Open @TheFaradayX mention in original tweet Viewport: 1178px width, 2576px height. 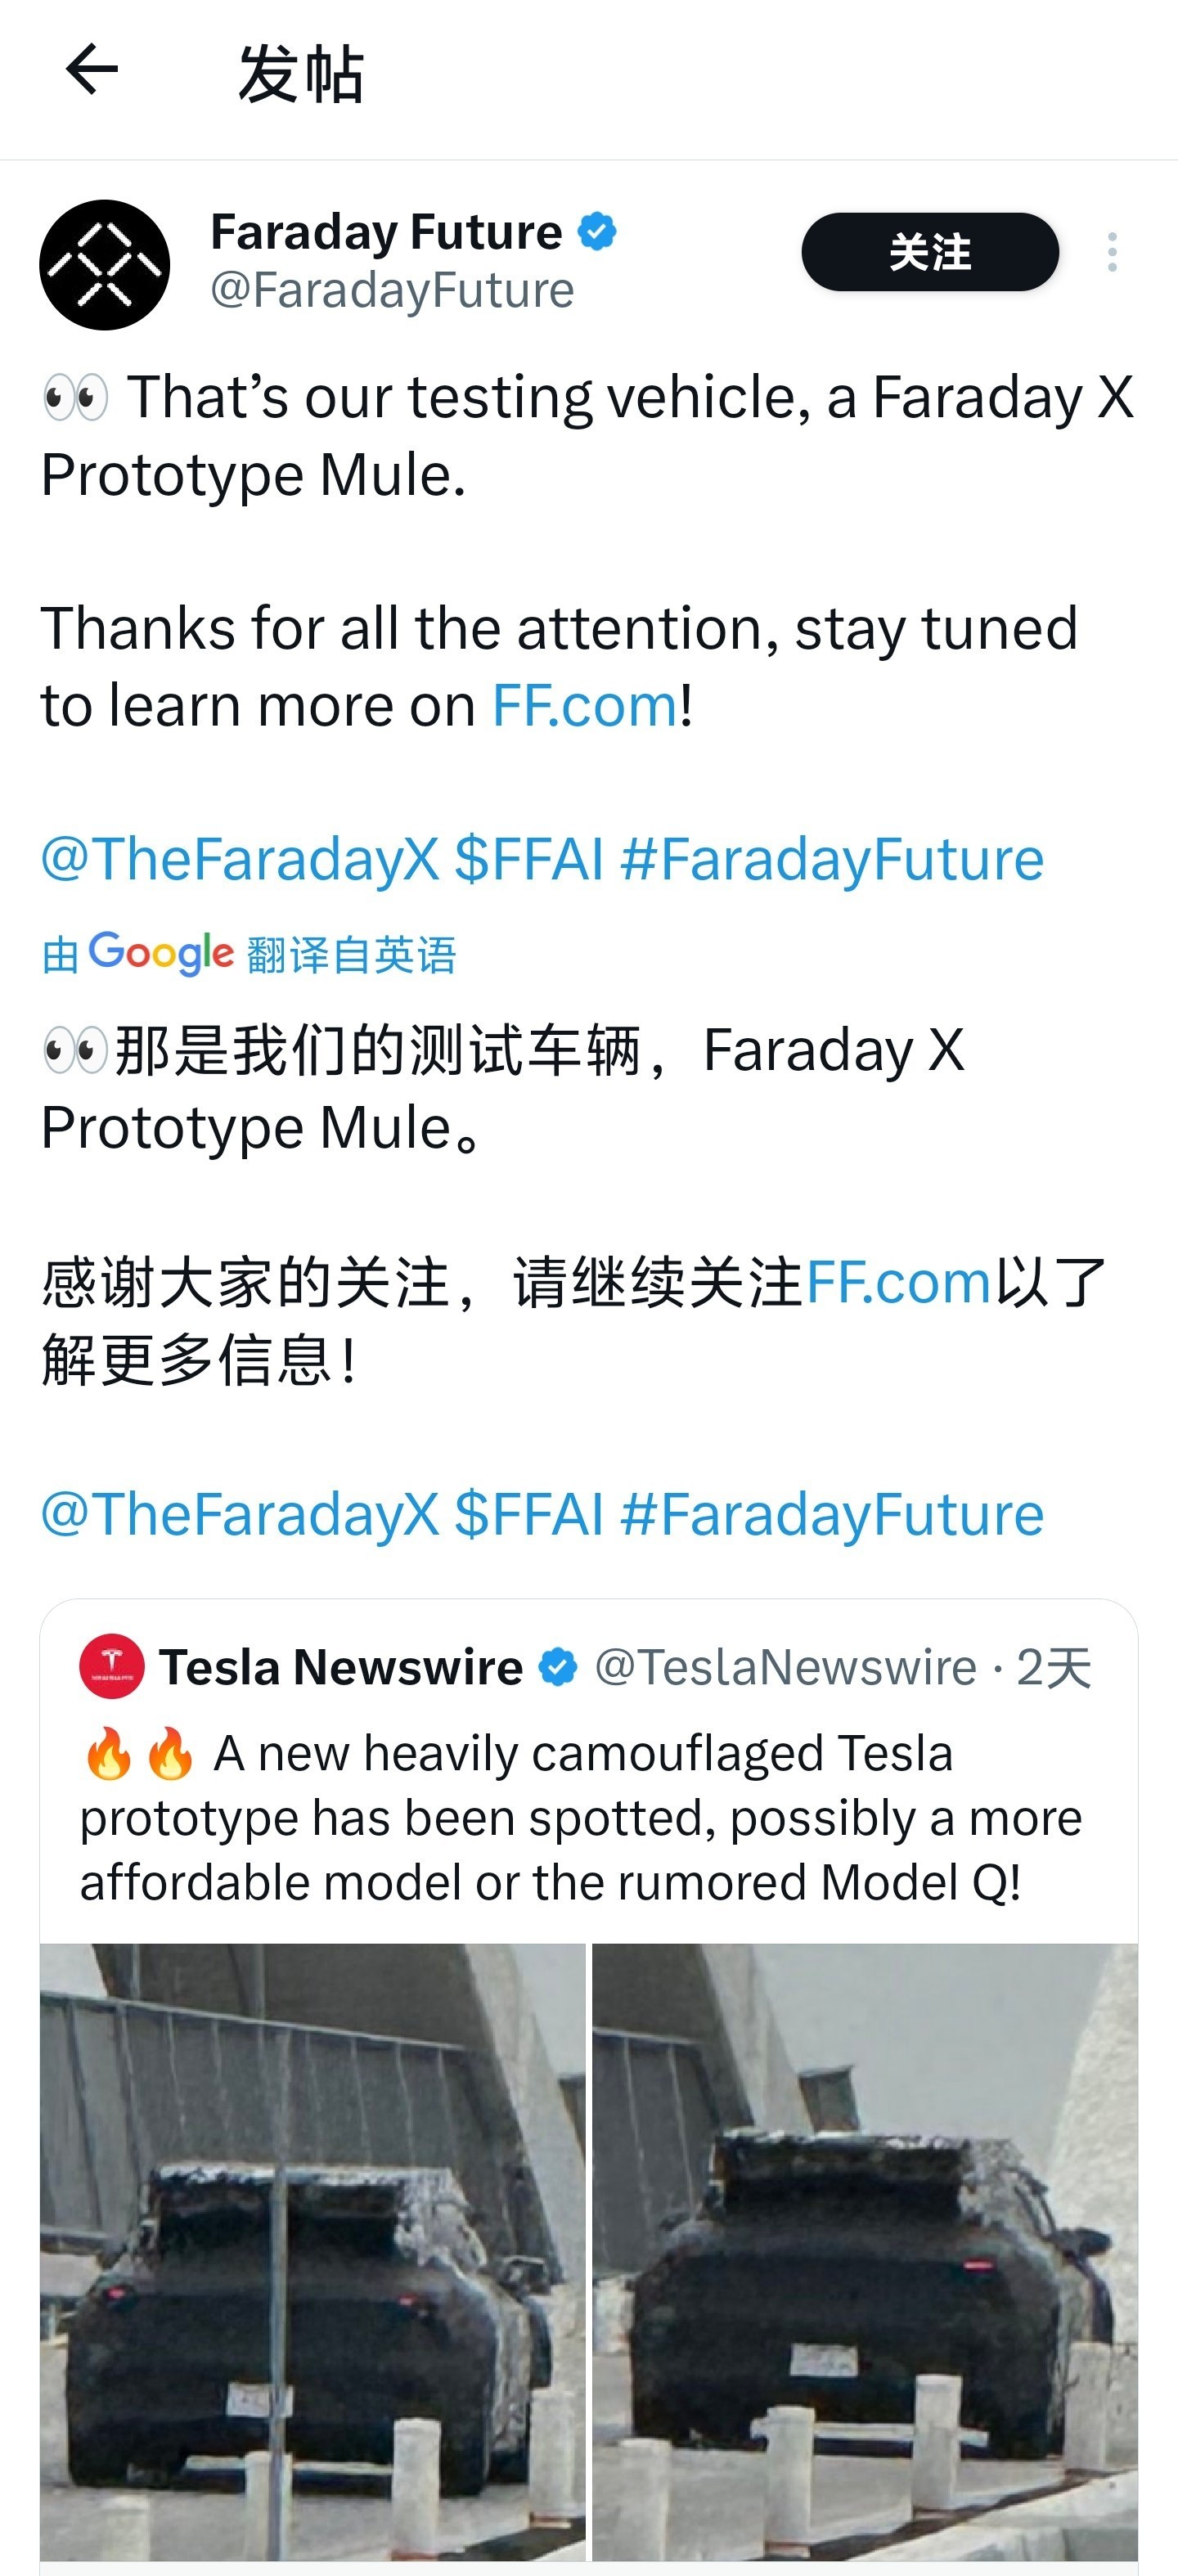(x=240, y=860)
